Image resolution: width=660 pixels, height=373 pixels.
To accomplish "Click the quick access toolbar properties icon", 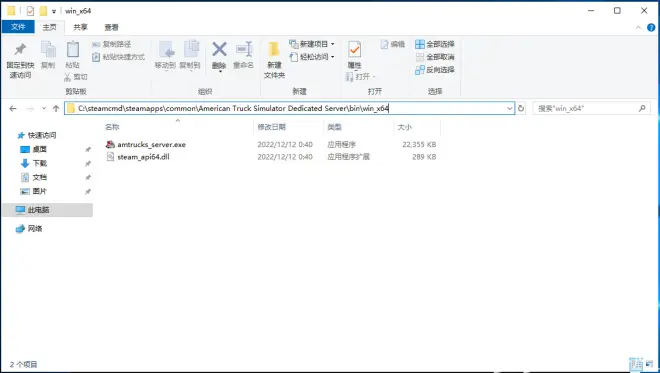I will [x=30, y=11].
